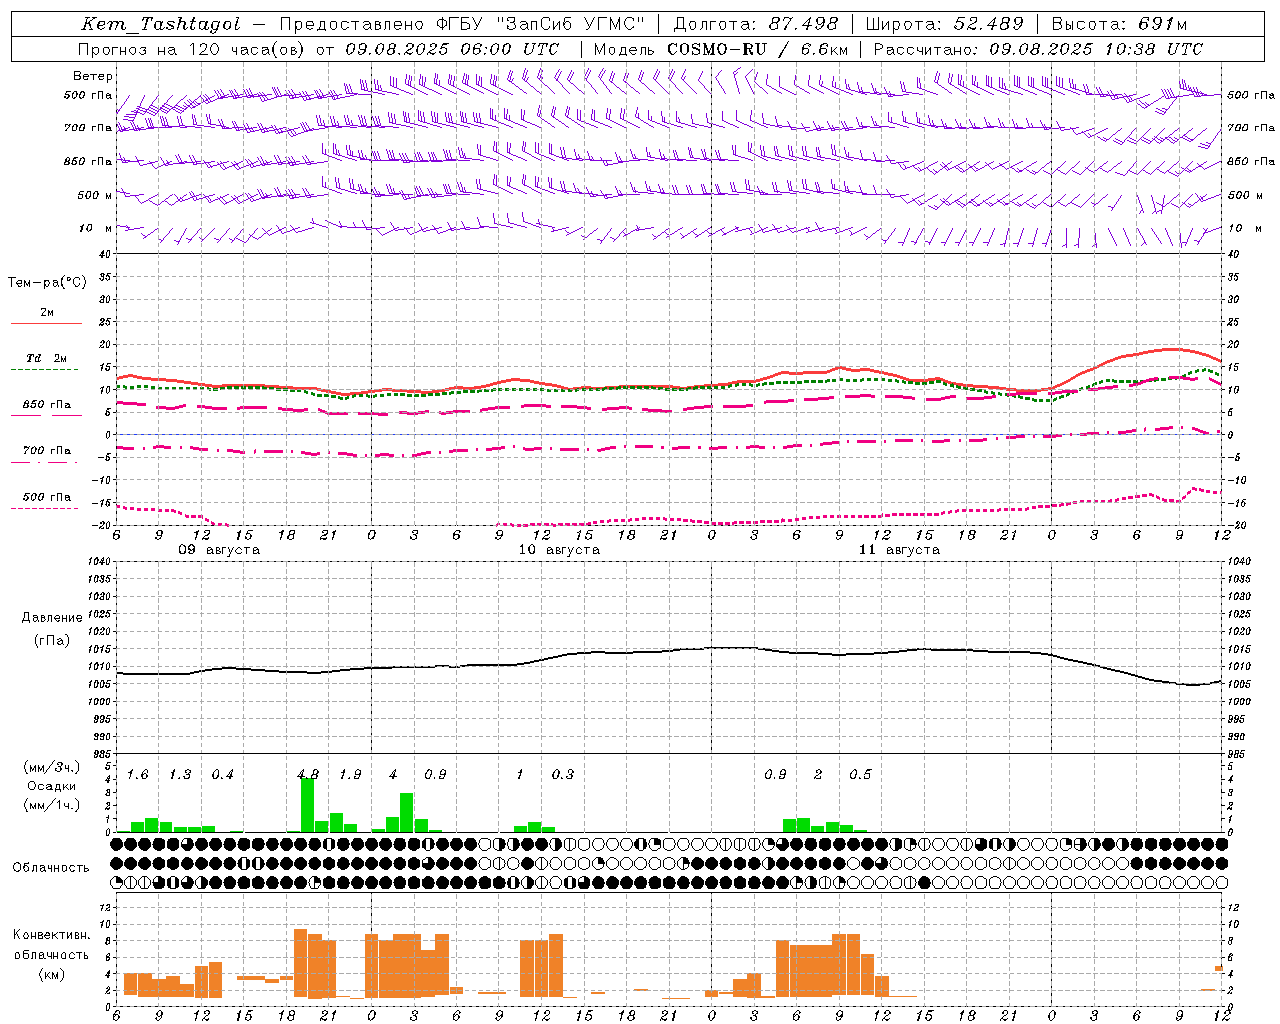This screenshot has width=1280, height=1024.
Task: Click the Td 2м legend label
Action: click(46, 358)
